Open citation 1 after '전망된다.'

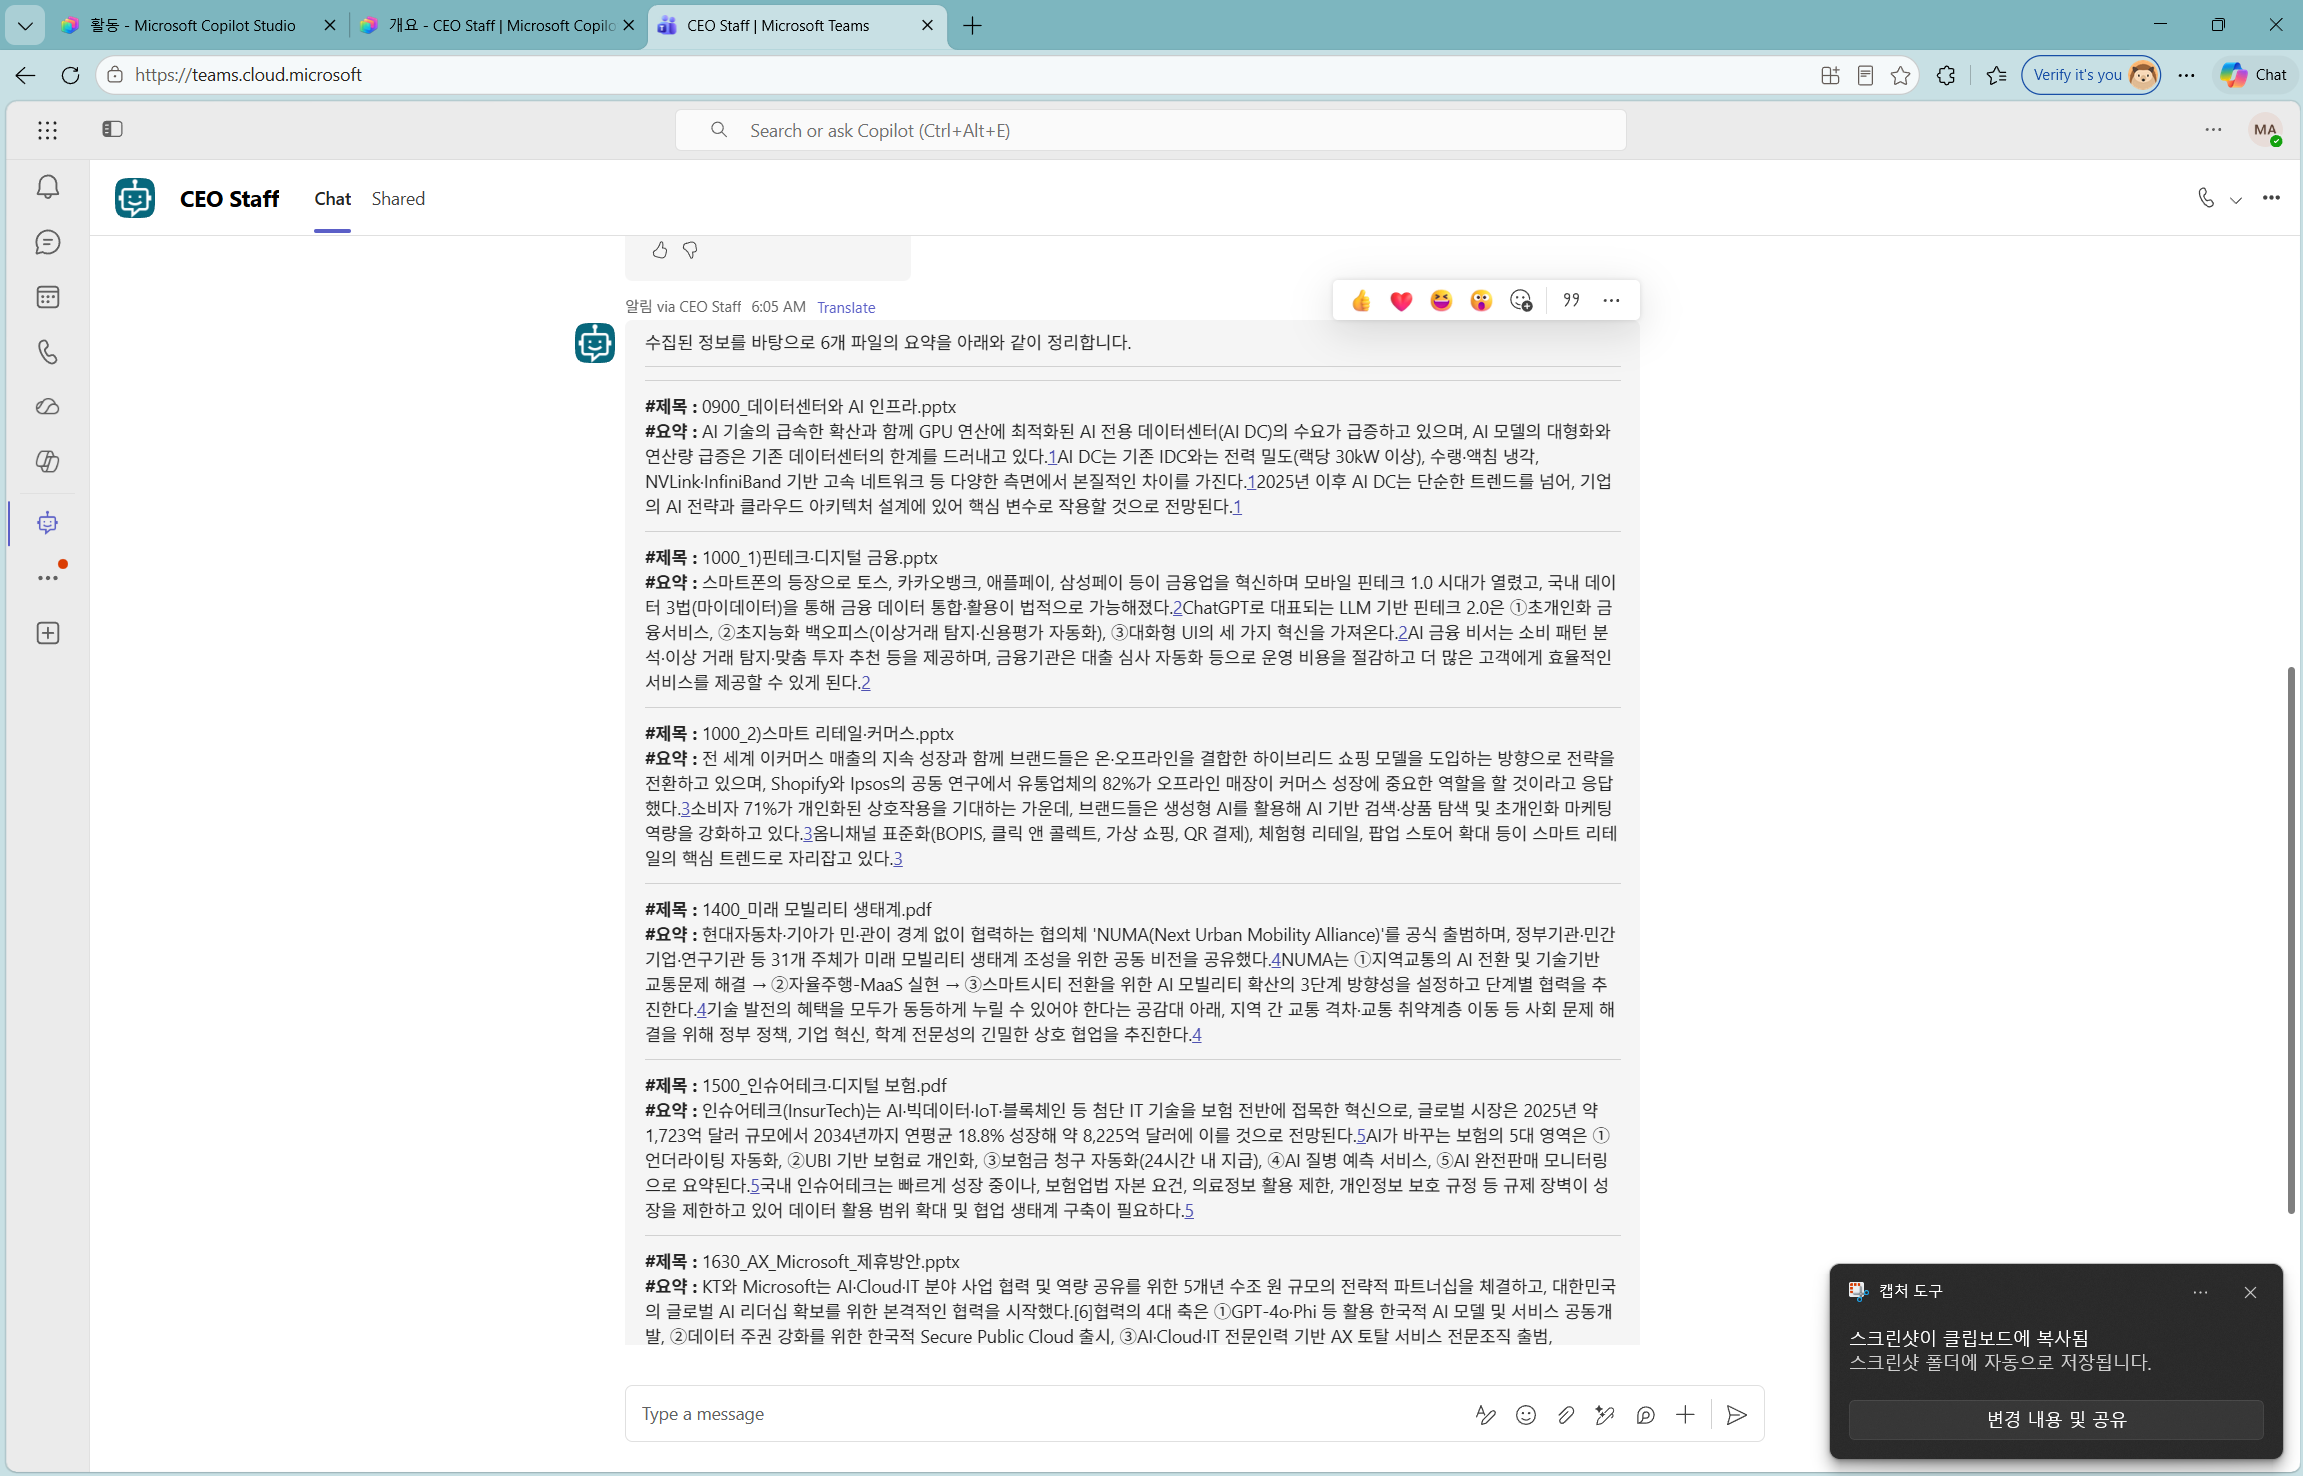point(1237,507)
